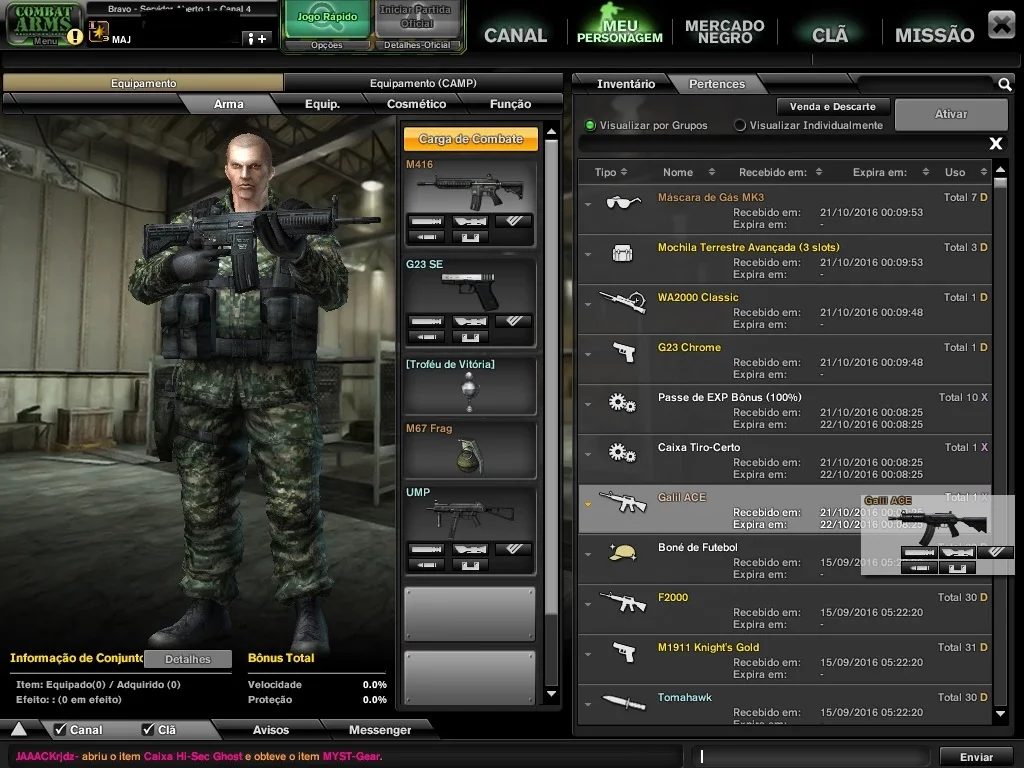Open the Cosmético sub-tab
The image size is (1024, 768).
[x=416, y=104]
